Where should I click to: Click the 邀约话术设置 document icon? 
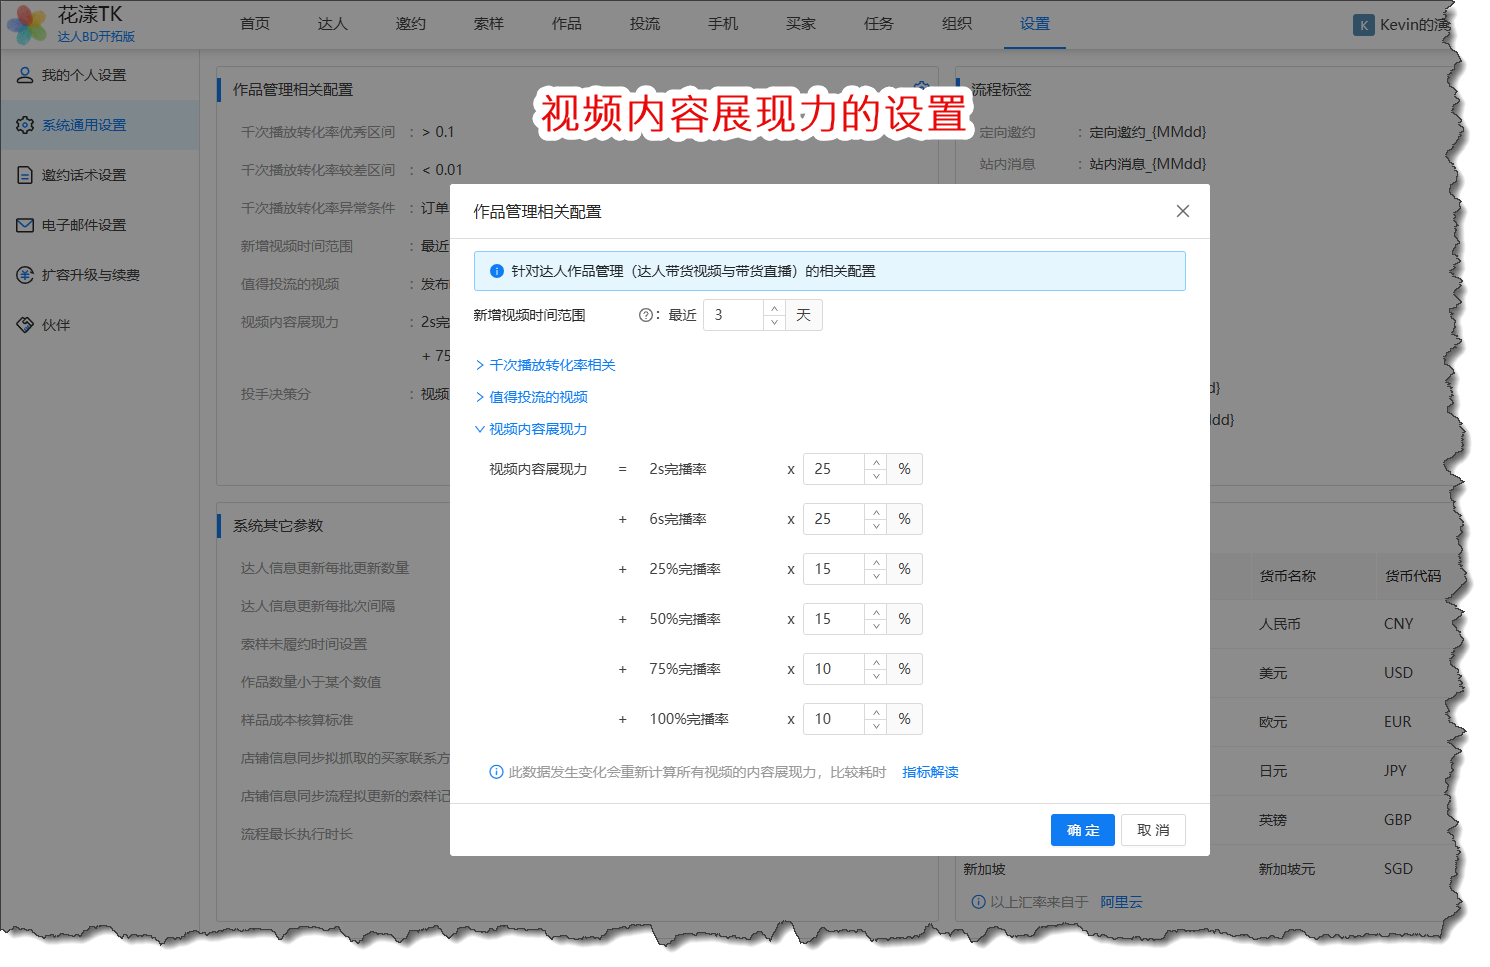[x=25, y=175]
